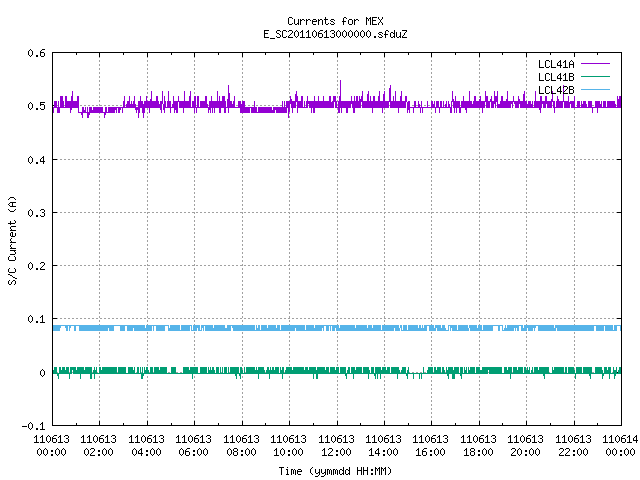The width and height of the screenshot is (640, 480).
Task: Click the x-axis tick '110613 16:00'
Action: pos(431,446)
